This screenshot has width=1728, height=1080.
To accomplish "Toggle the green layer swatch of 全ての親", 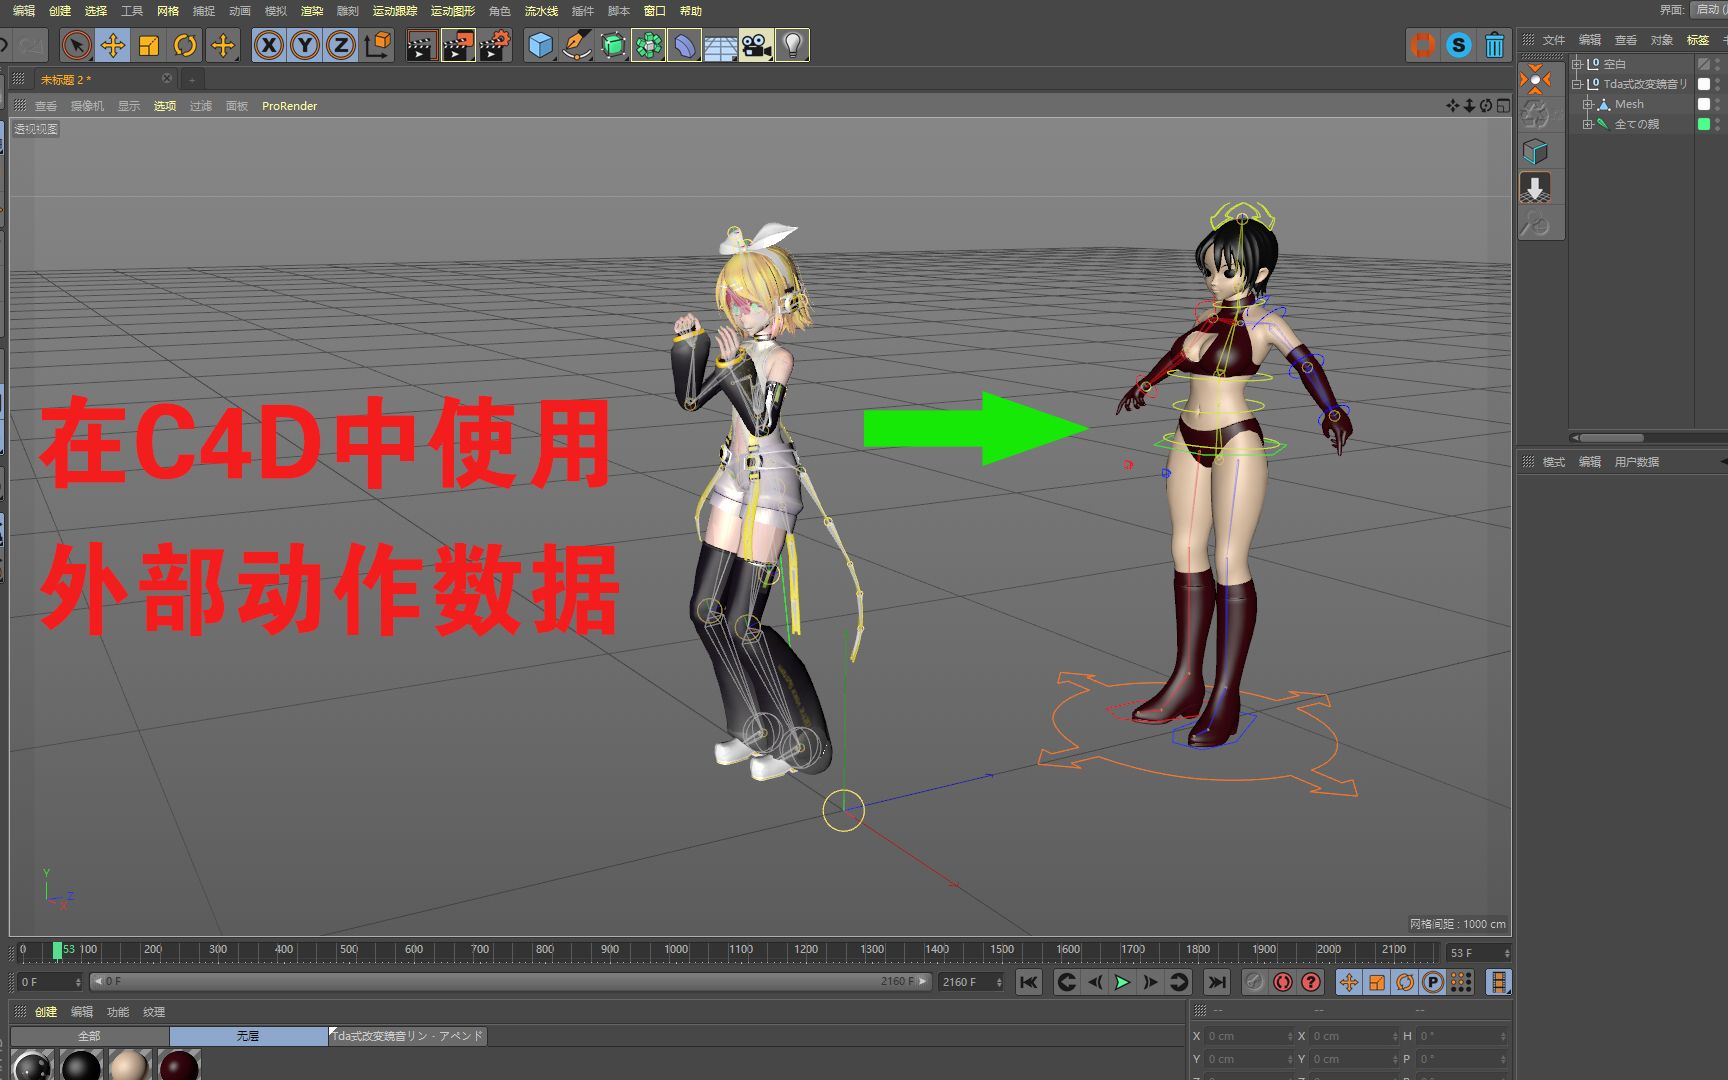I will tap(1704, 124).
